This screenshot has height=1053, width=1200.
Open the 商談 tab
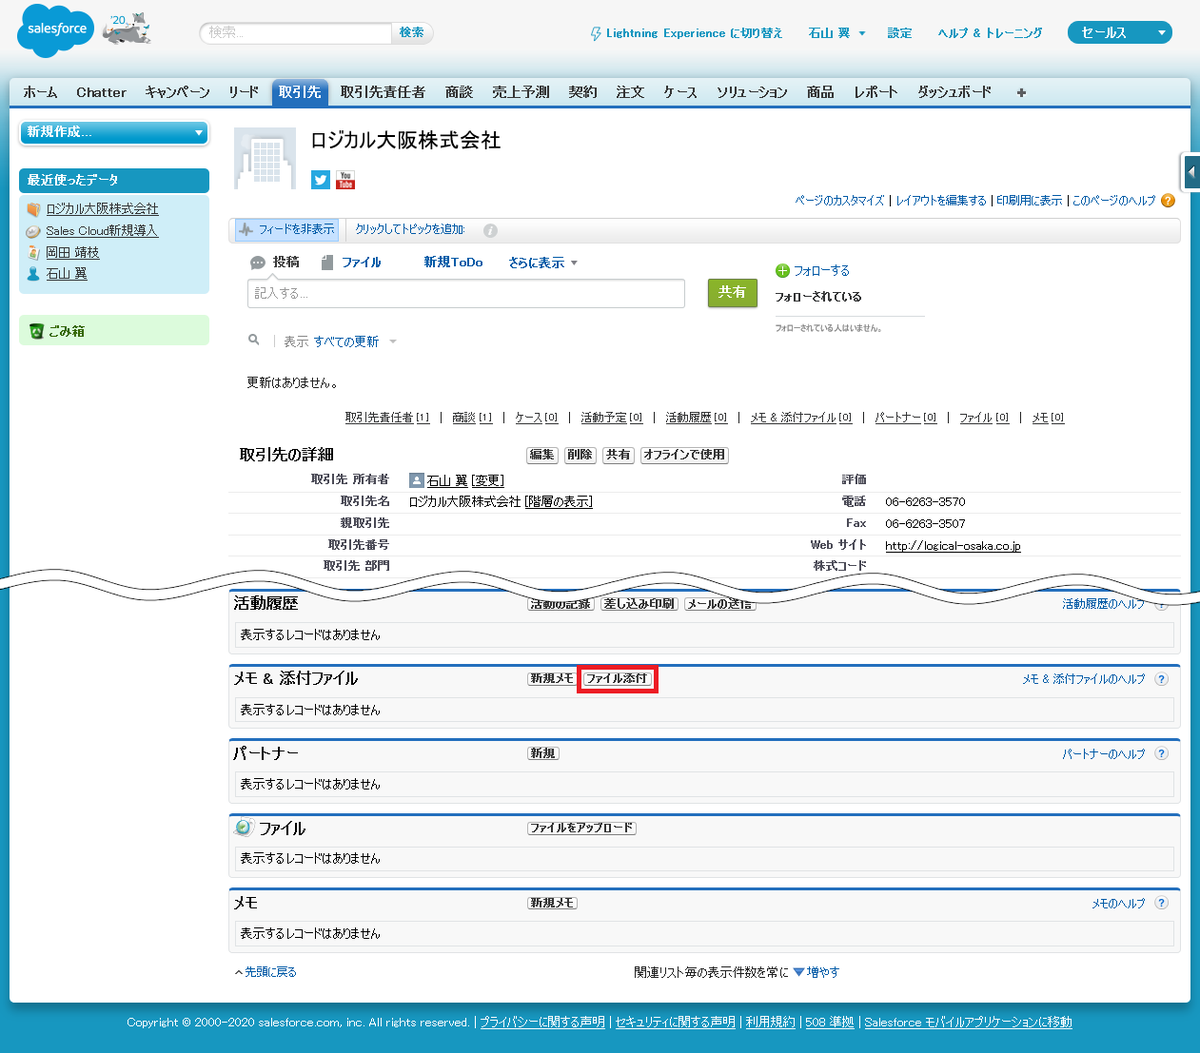(459, 92)
